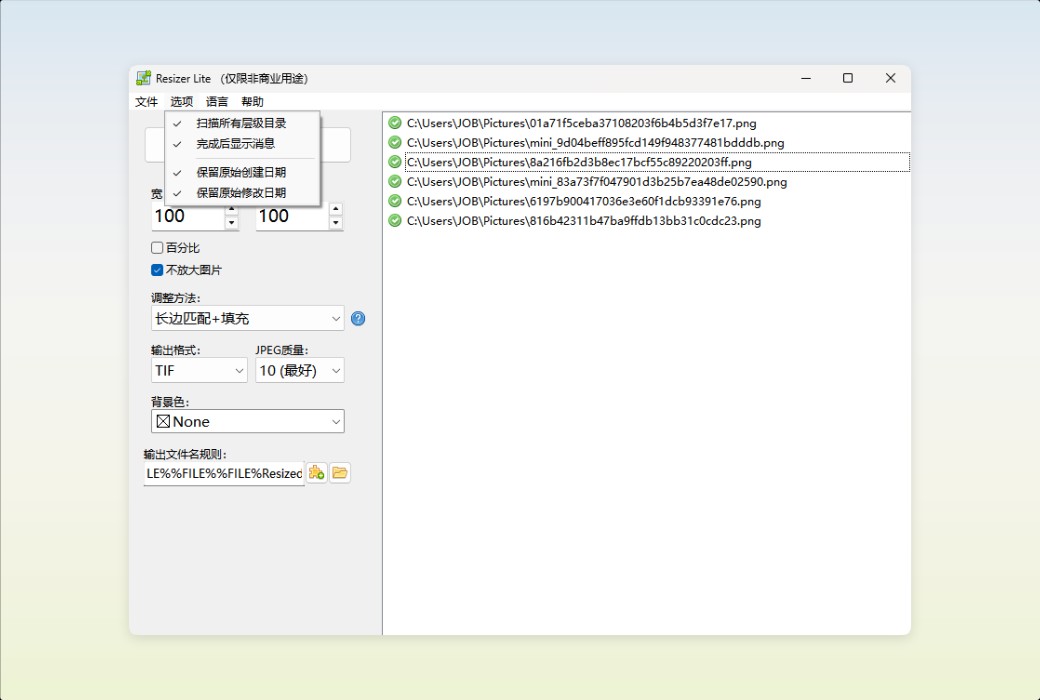Viewport: 1040px width, 700px height.
Task: Click the green check icon before 6197b900417036e3e file
Action: coord(393,201)
